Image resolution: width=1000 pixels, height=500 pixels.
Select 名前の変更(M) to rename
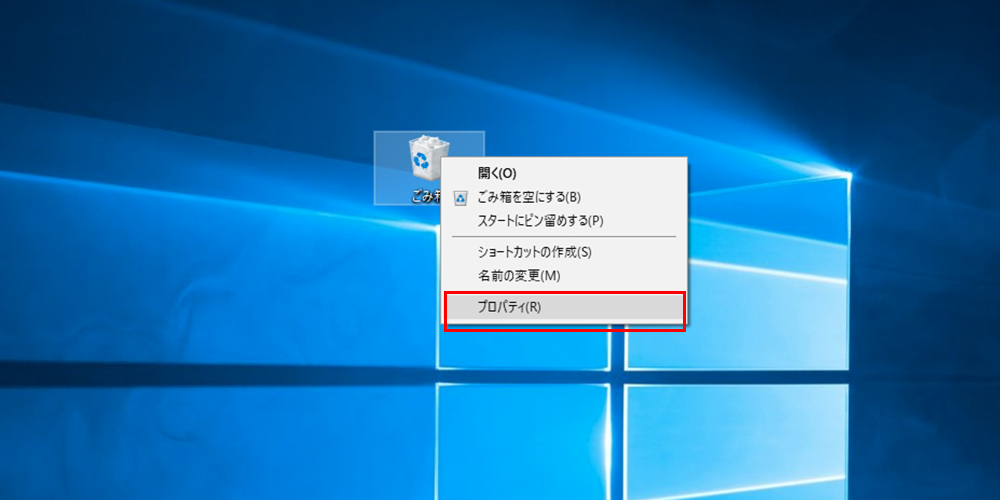tap(564, 276)
